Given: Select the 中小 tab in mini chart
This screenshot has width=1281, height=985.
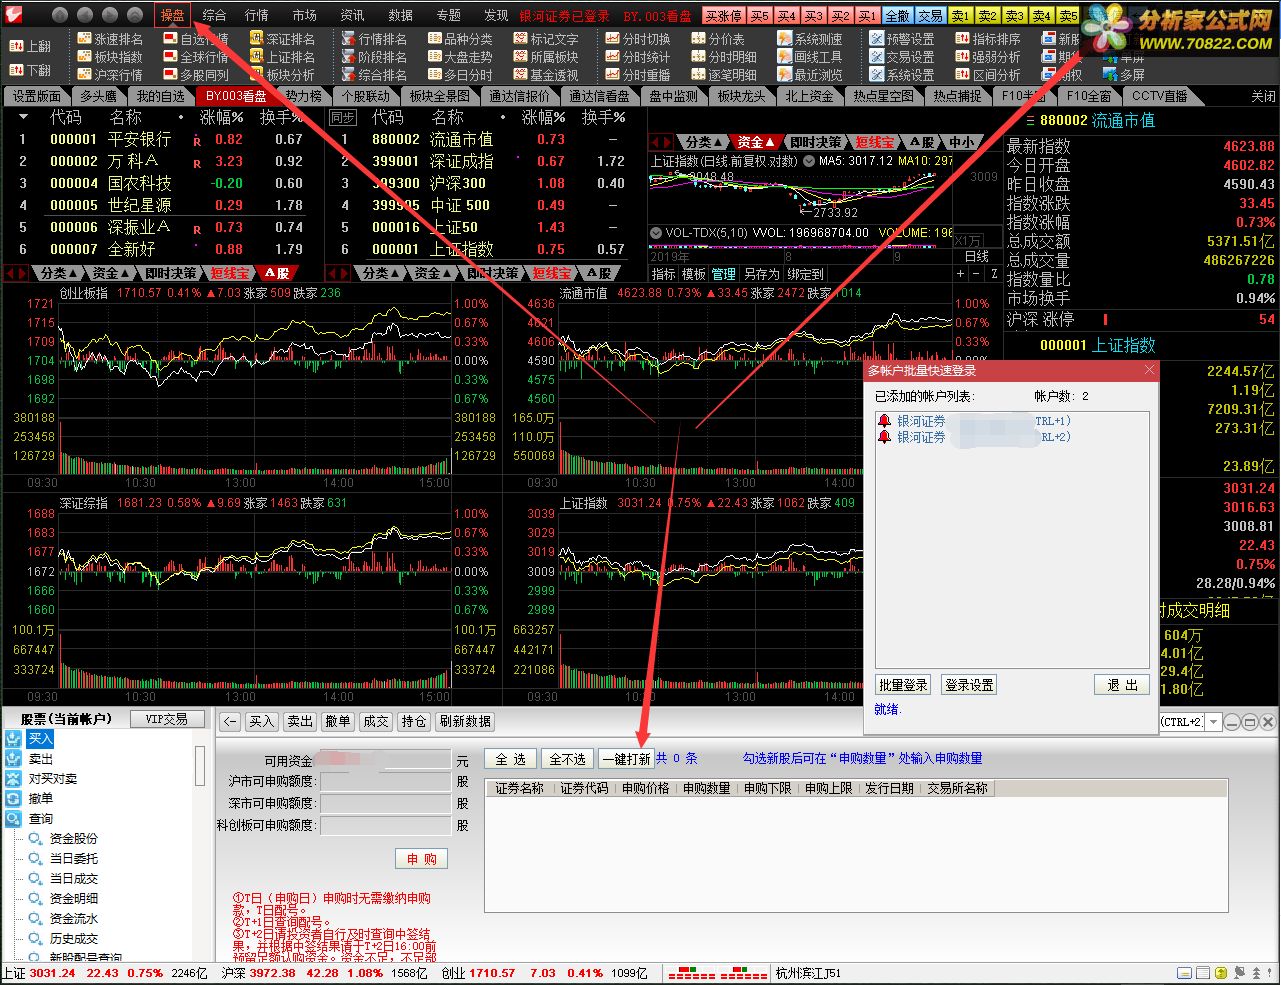Looking at the screenshot, I should click(961, 142).
